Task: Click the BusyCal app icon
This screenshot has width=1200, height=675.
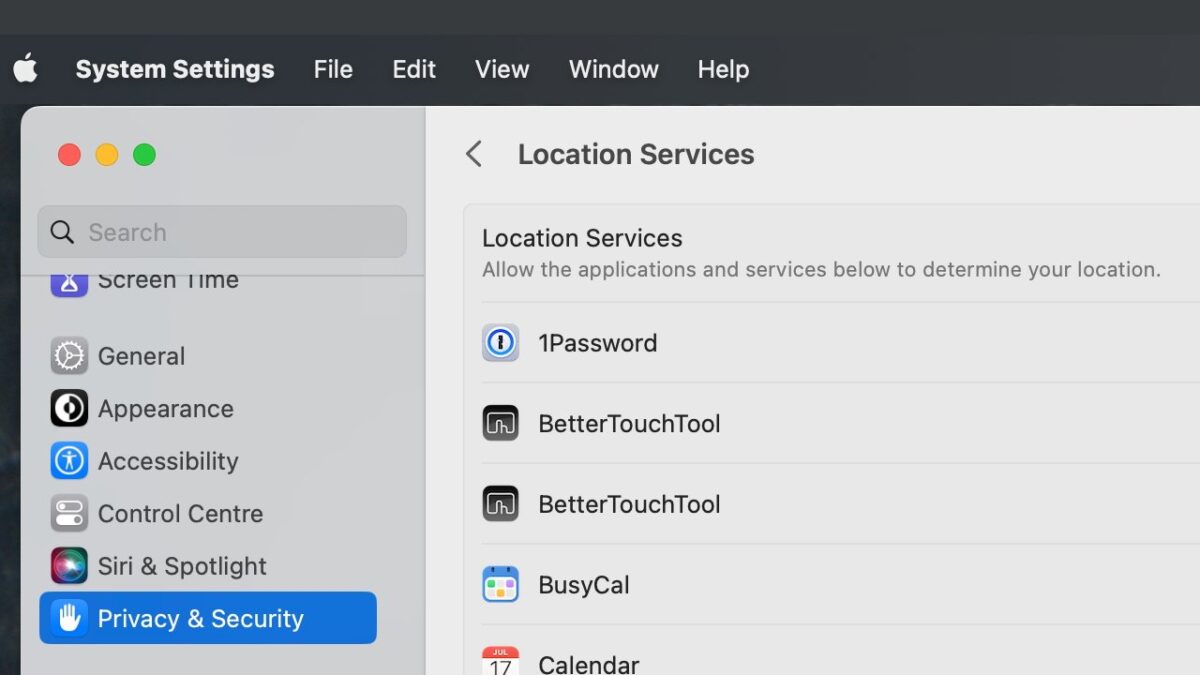Action: [x=500, y=584]
